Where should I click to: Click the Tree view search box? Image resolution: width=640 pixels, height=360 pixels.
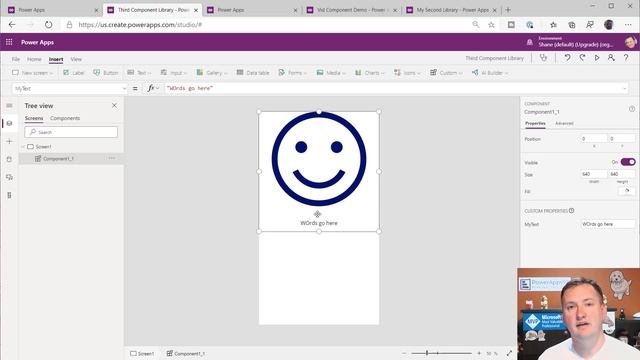(71, 132)
